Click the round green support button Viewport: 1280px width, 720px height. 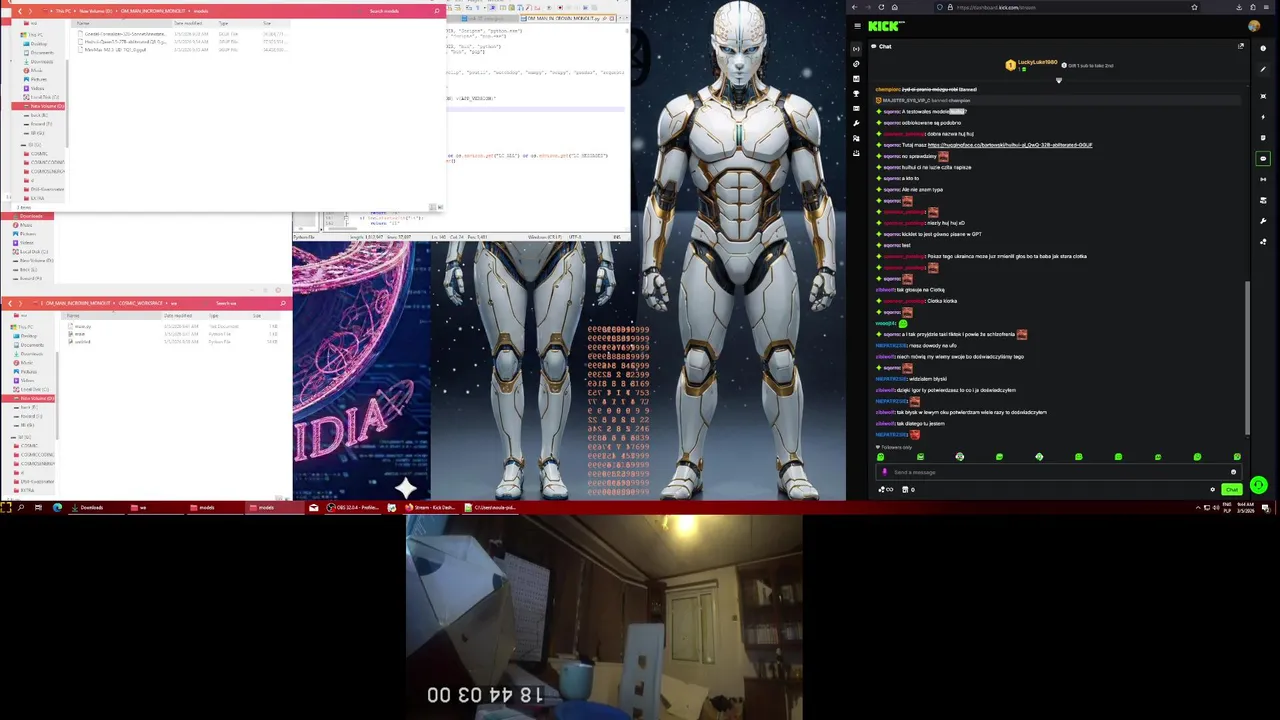click(1258, 485)
